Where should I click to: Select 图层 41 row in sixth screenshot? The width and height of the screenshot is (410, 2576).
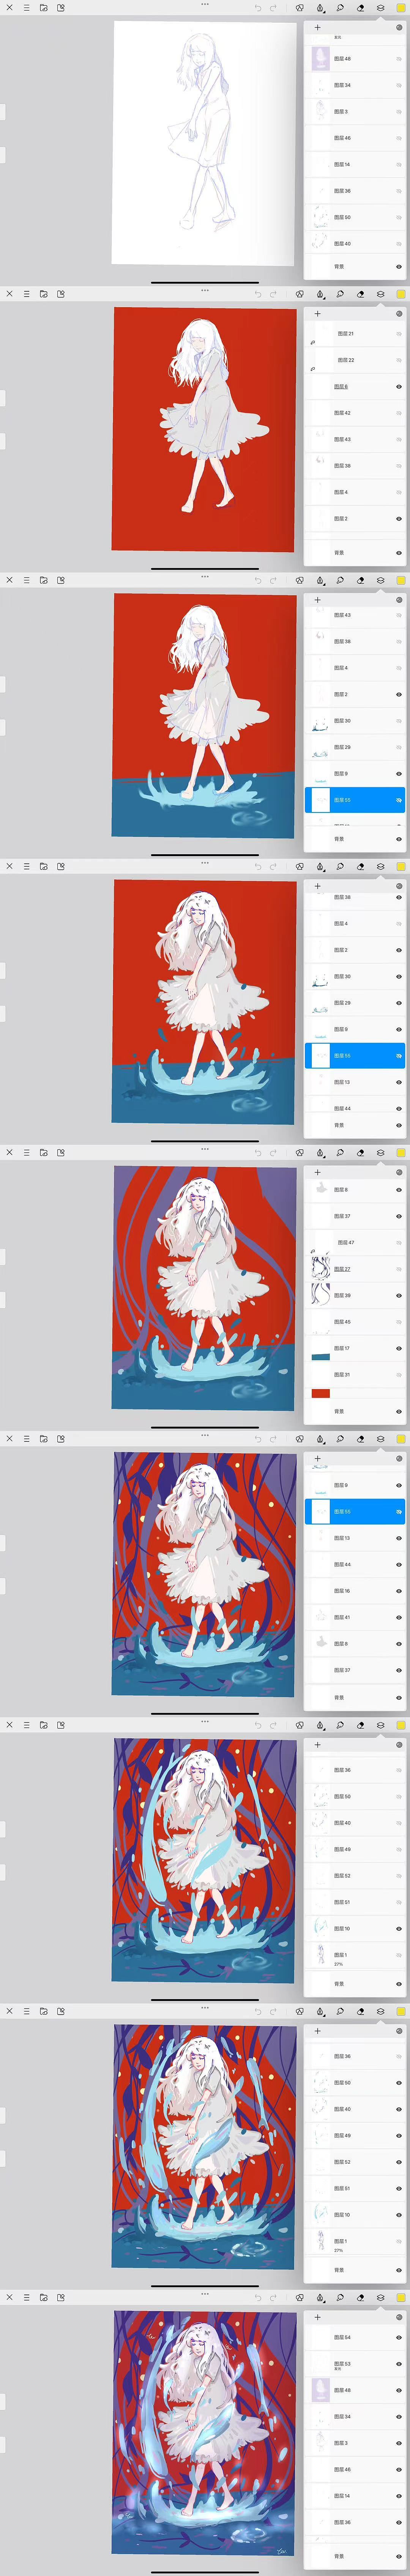[355, 1617]
